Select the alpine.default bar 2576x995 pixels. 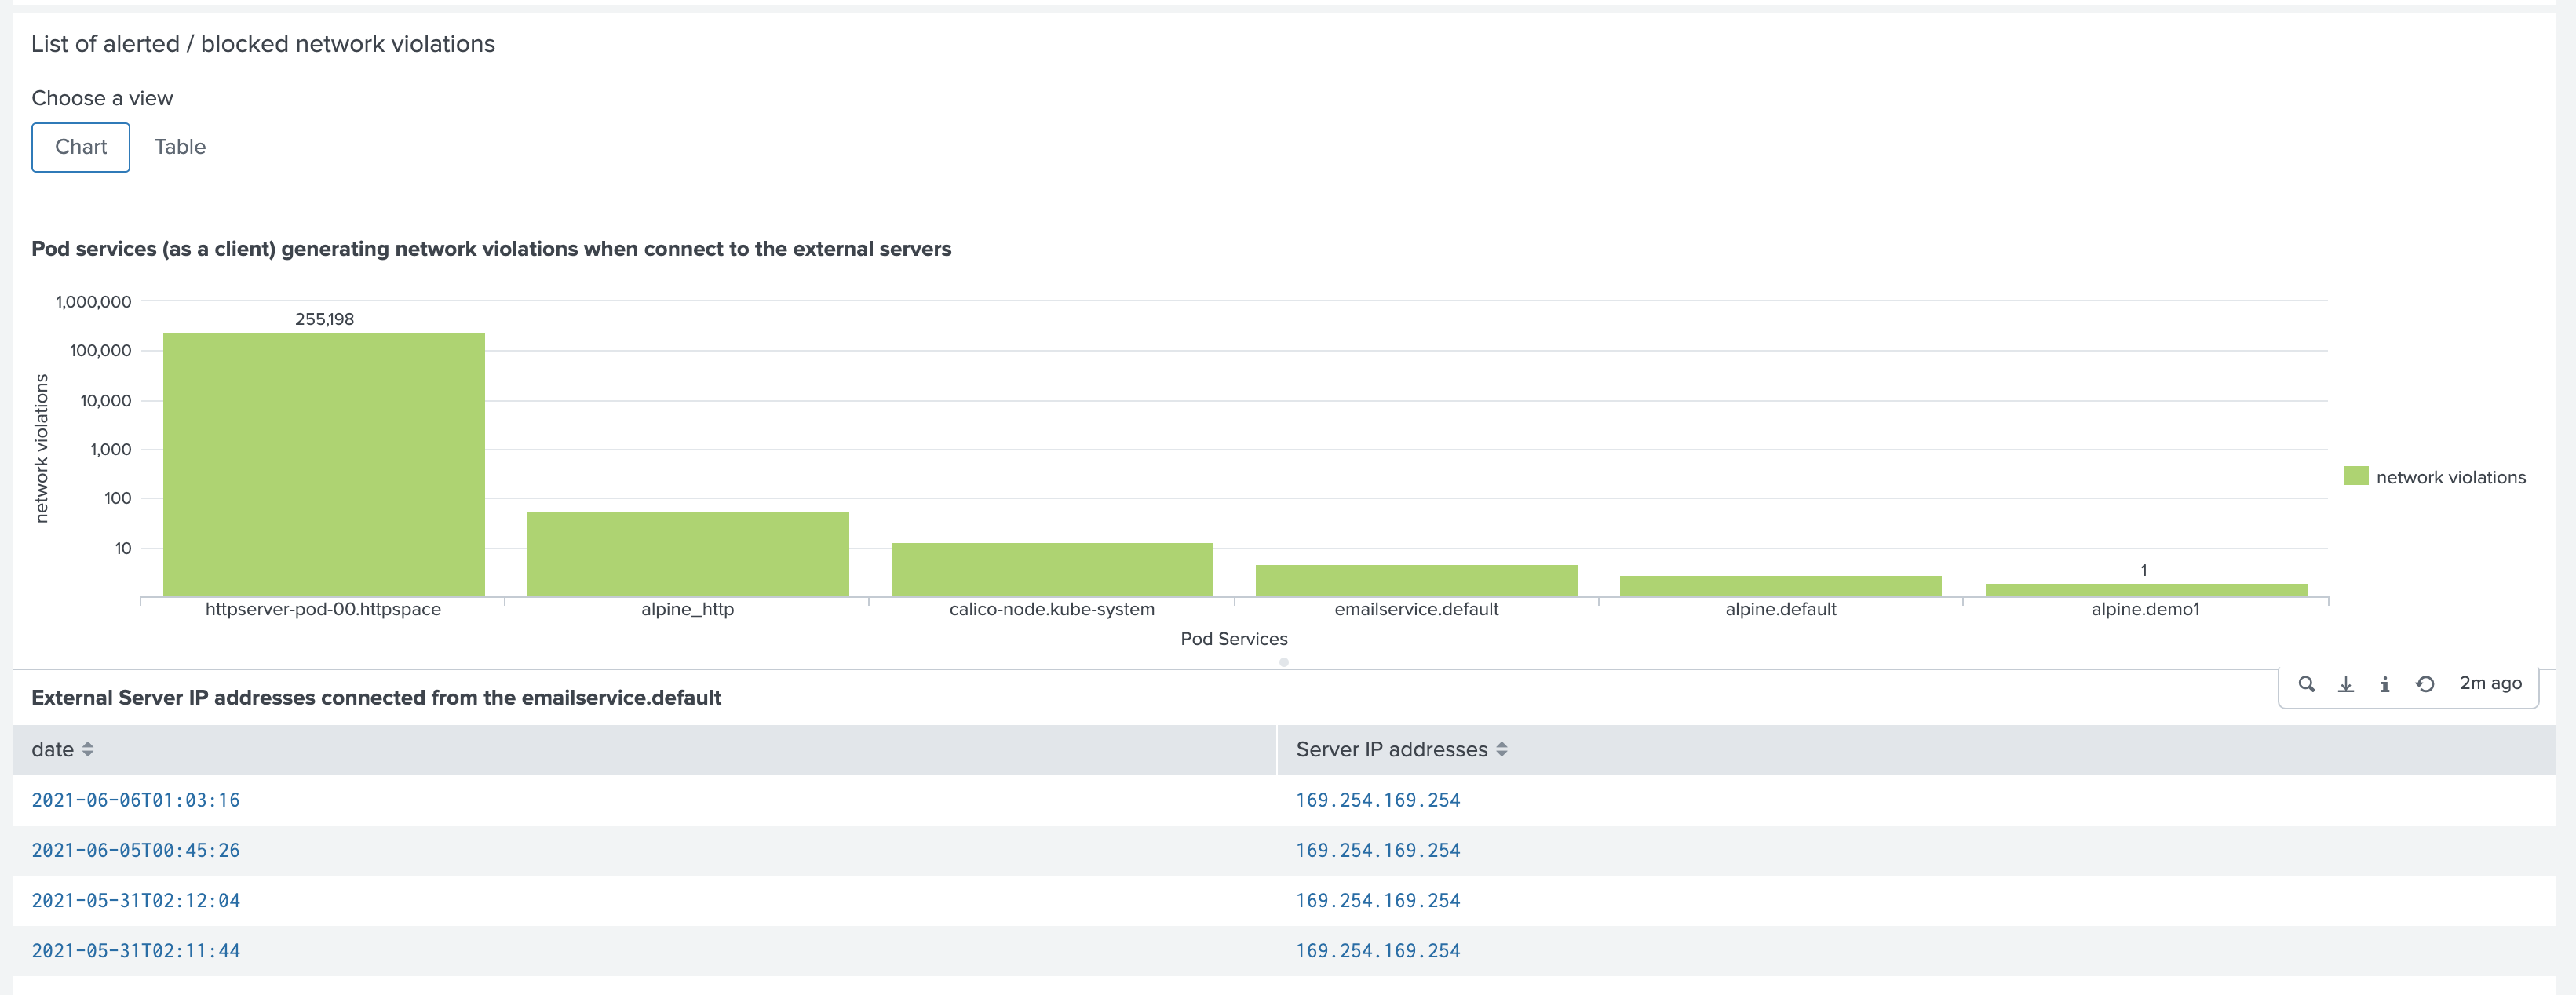pyautogui.click(x=1780, y=586)
